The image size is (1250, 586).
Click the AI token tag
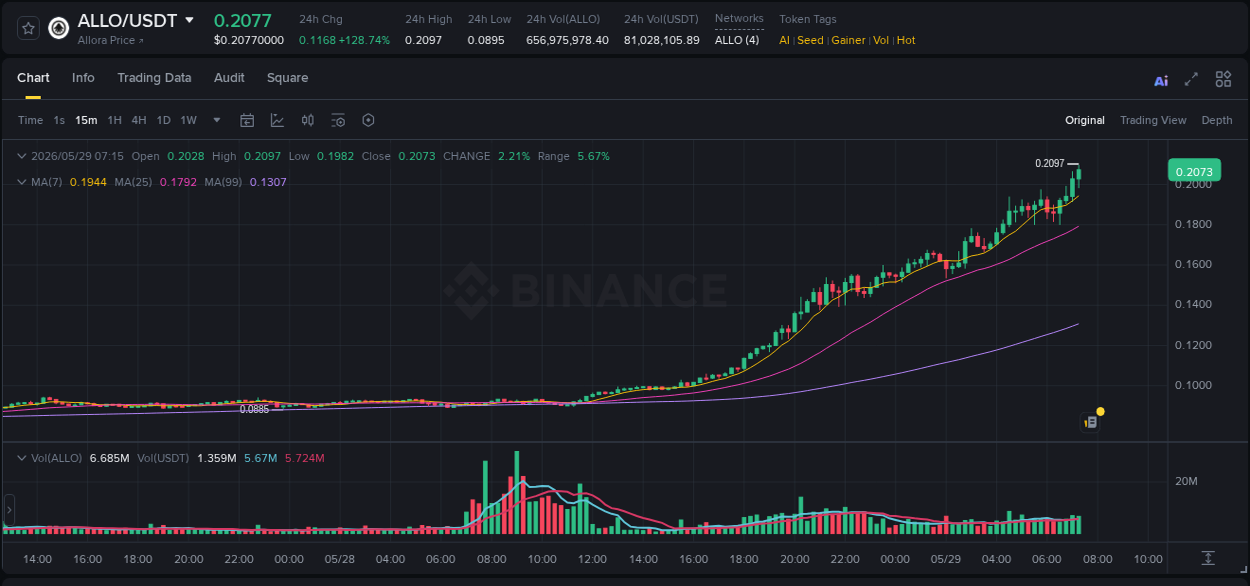pyautogui.click(x=785, y=40)
